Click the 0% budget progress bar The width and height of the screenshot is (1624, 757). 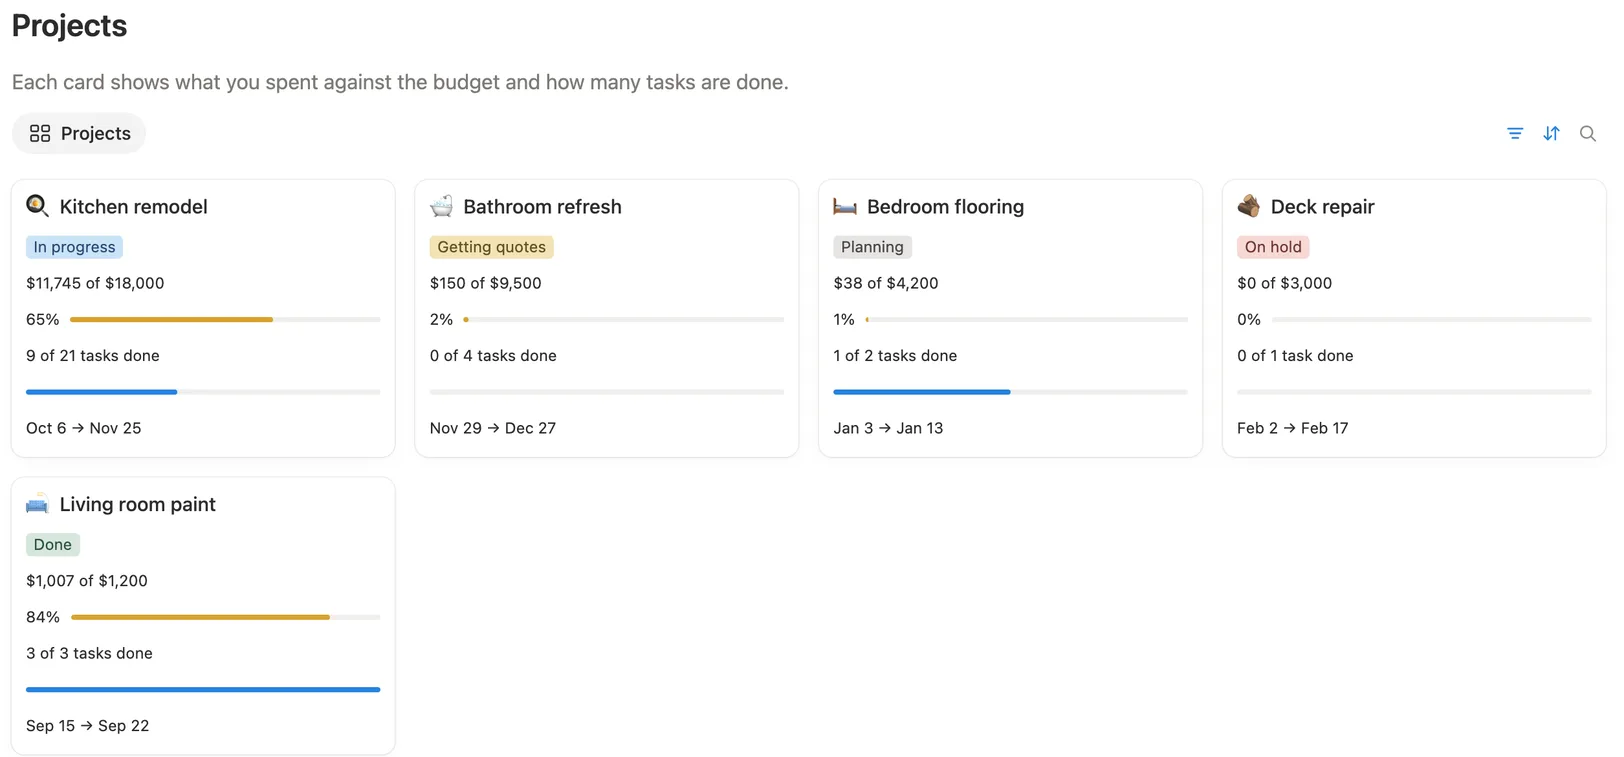(x=1431, y=320)
